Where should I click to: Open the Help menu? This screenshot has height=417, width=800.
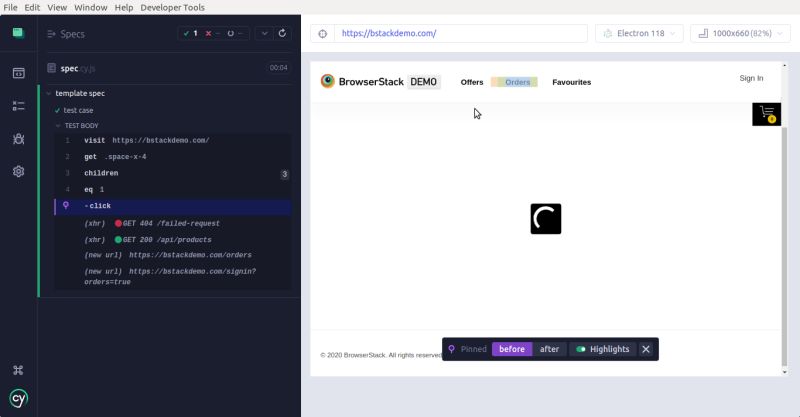[x=123, y=7]
